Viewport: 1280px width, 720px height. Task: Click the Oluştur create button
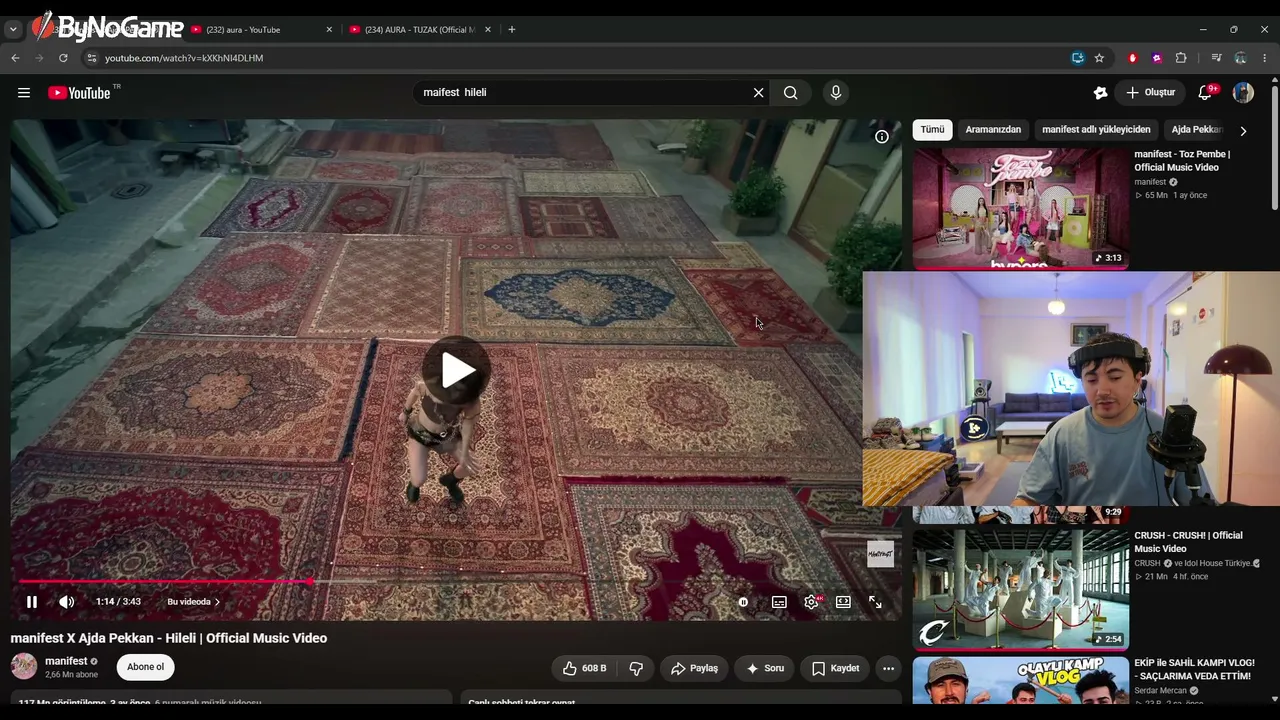pyautogui.click(x=1151, y=93)
